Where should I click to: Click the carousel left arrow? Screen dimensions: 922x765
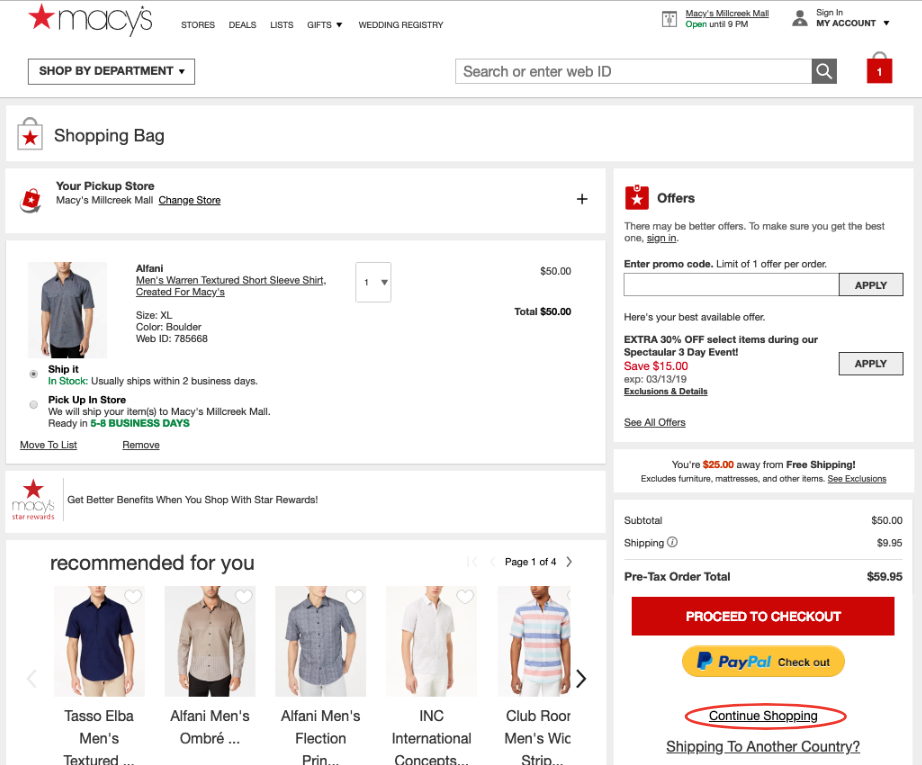[32, 679]
